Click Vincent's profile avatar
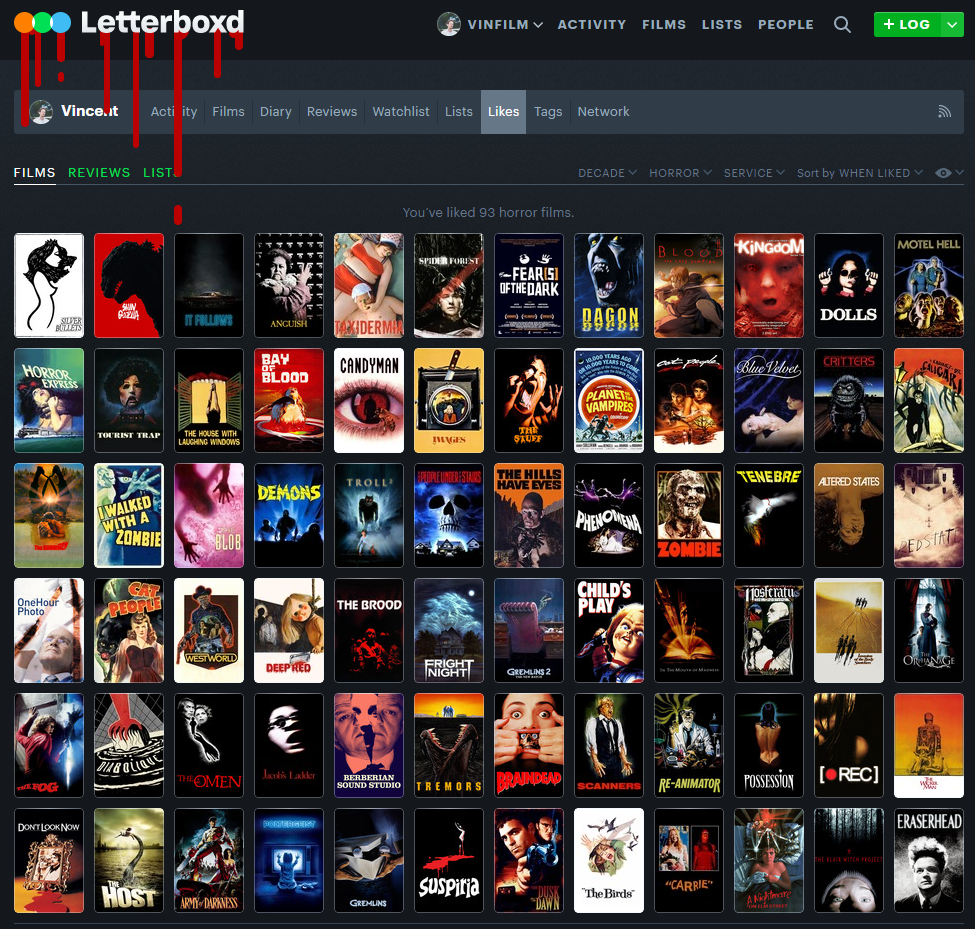 coord(41,112)
